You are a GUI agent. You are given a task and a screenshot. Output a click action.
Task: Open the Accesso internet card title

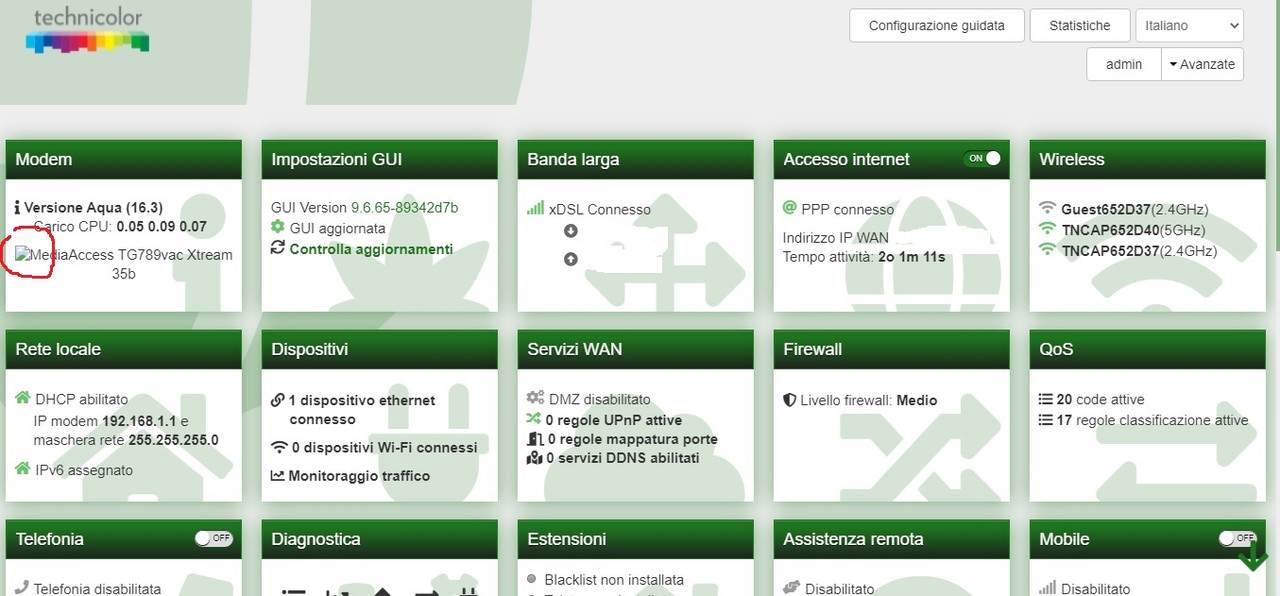(846, 159)
